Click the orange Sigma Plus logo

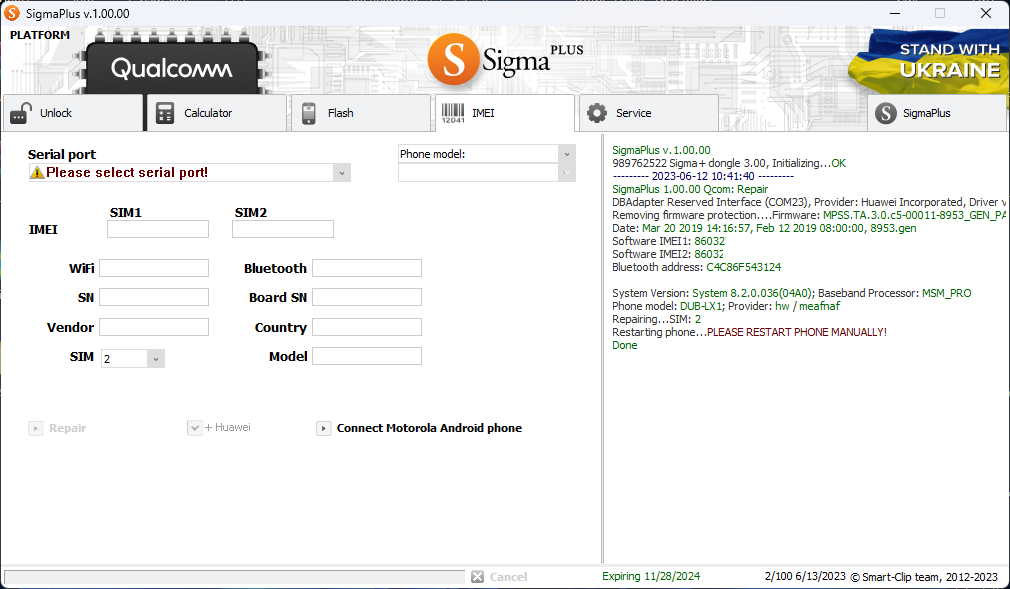coord(453,59)
